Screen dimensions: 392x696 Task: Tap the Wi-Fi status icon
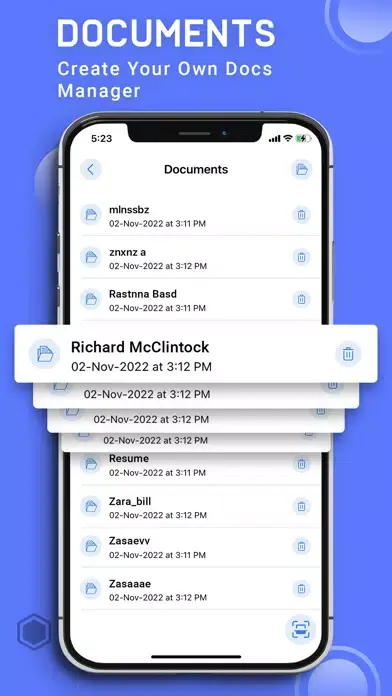click(288, 138)
